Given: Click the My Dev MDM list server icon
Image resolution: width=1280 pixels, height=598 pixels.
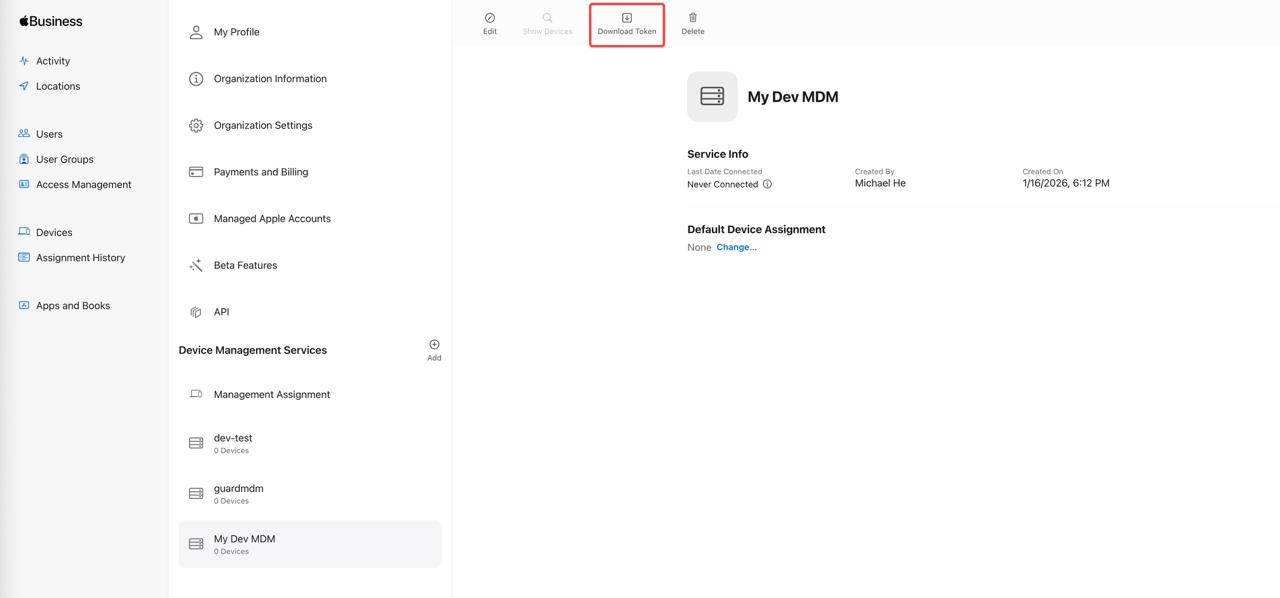Looking at the screenshot, I should pos(196,544).
